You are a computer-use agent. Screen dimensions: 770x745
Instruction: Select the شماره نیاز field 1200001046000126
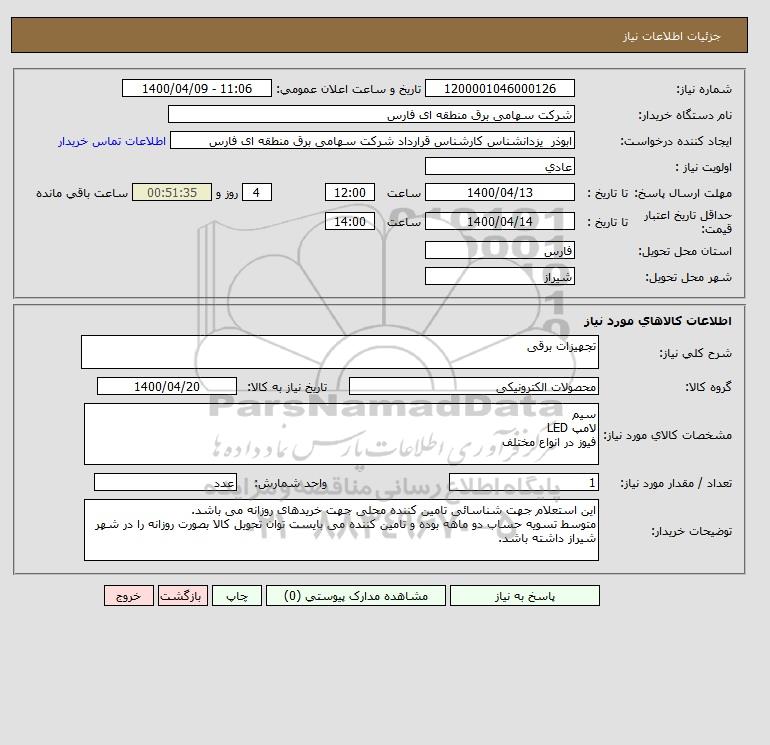tap(499, 88)
